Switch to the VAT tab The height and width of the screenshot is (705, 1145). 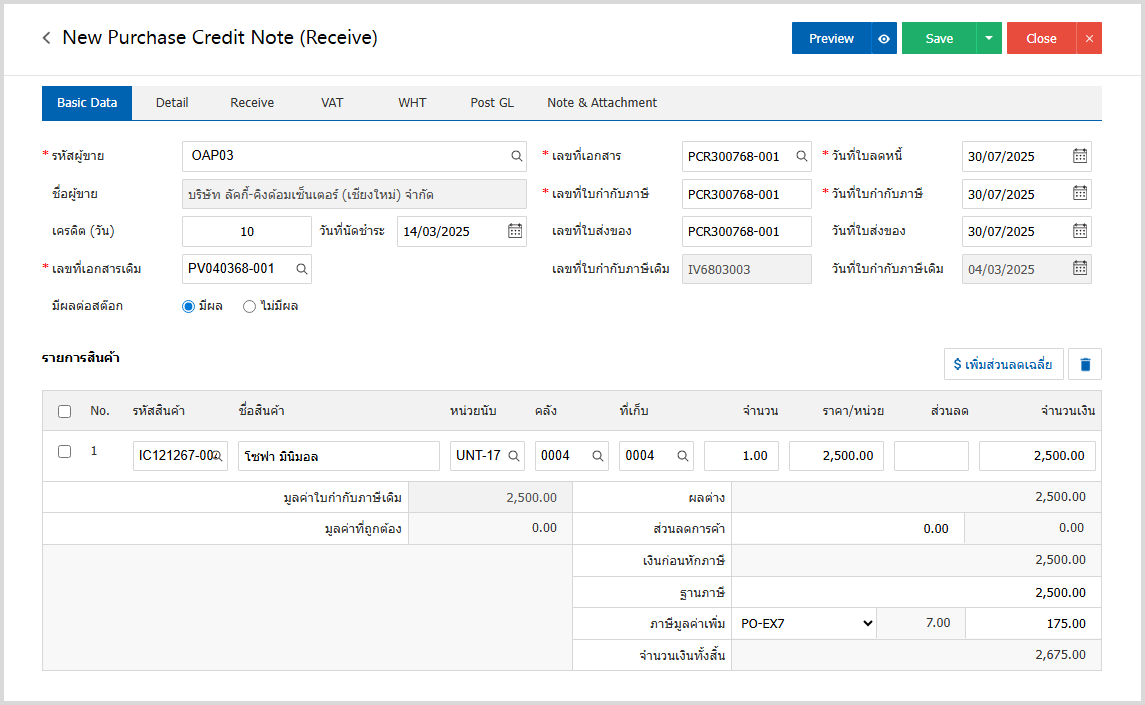pos(332,103)
